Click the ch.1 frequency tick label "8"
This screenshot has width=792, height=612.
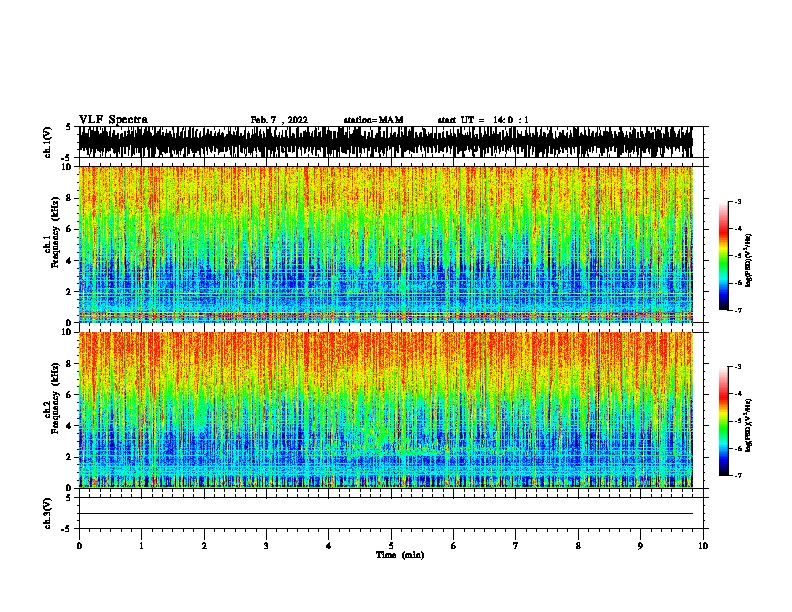[69, 198]
